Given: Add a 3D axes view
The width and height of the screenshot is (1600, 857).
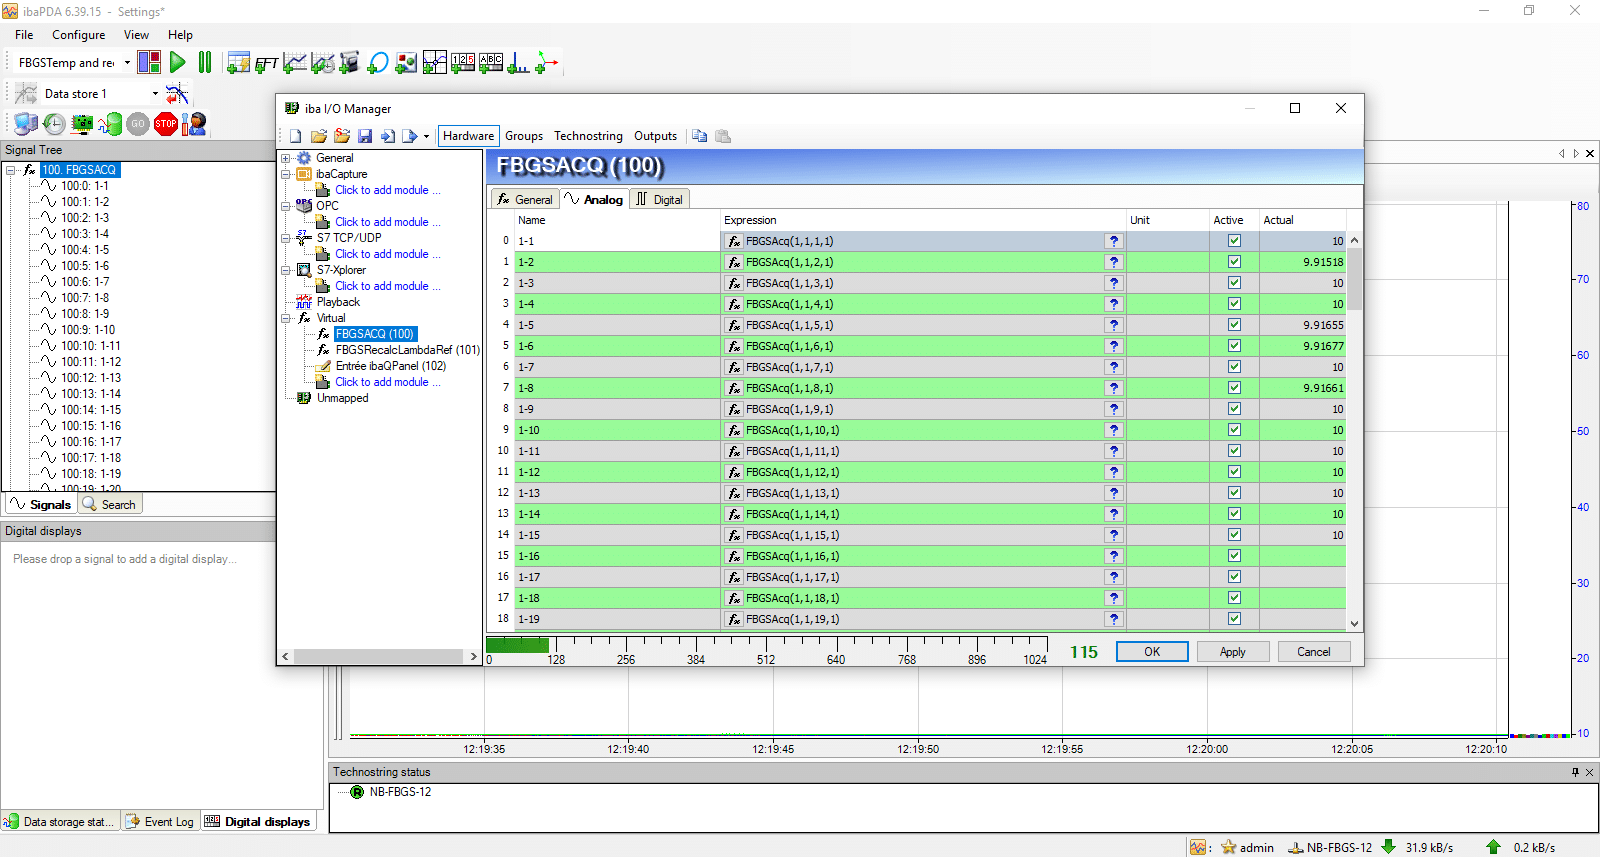Looking at the screenshot, I should 546,63.
